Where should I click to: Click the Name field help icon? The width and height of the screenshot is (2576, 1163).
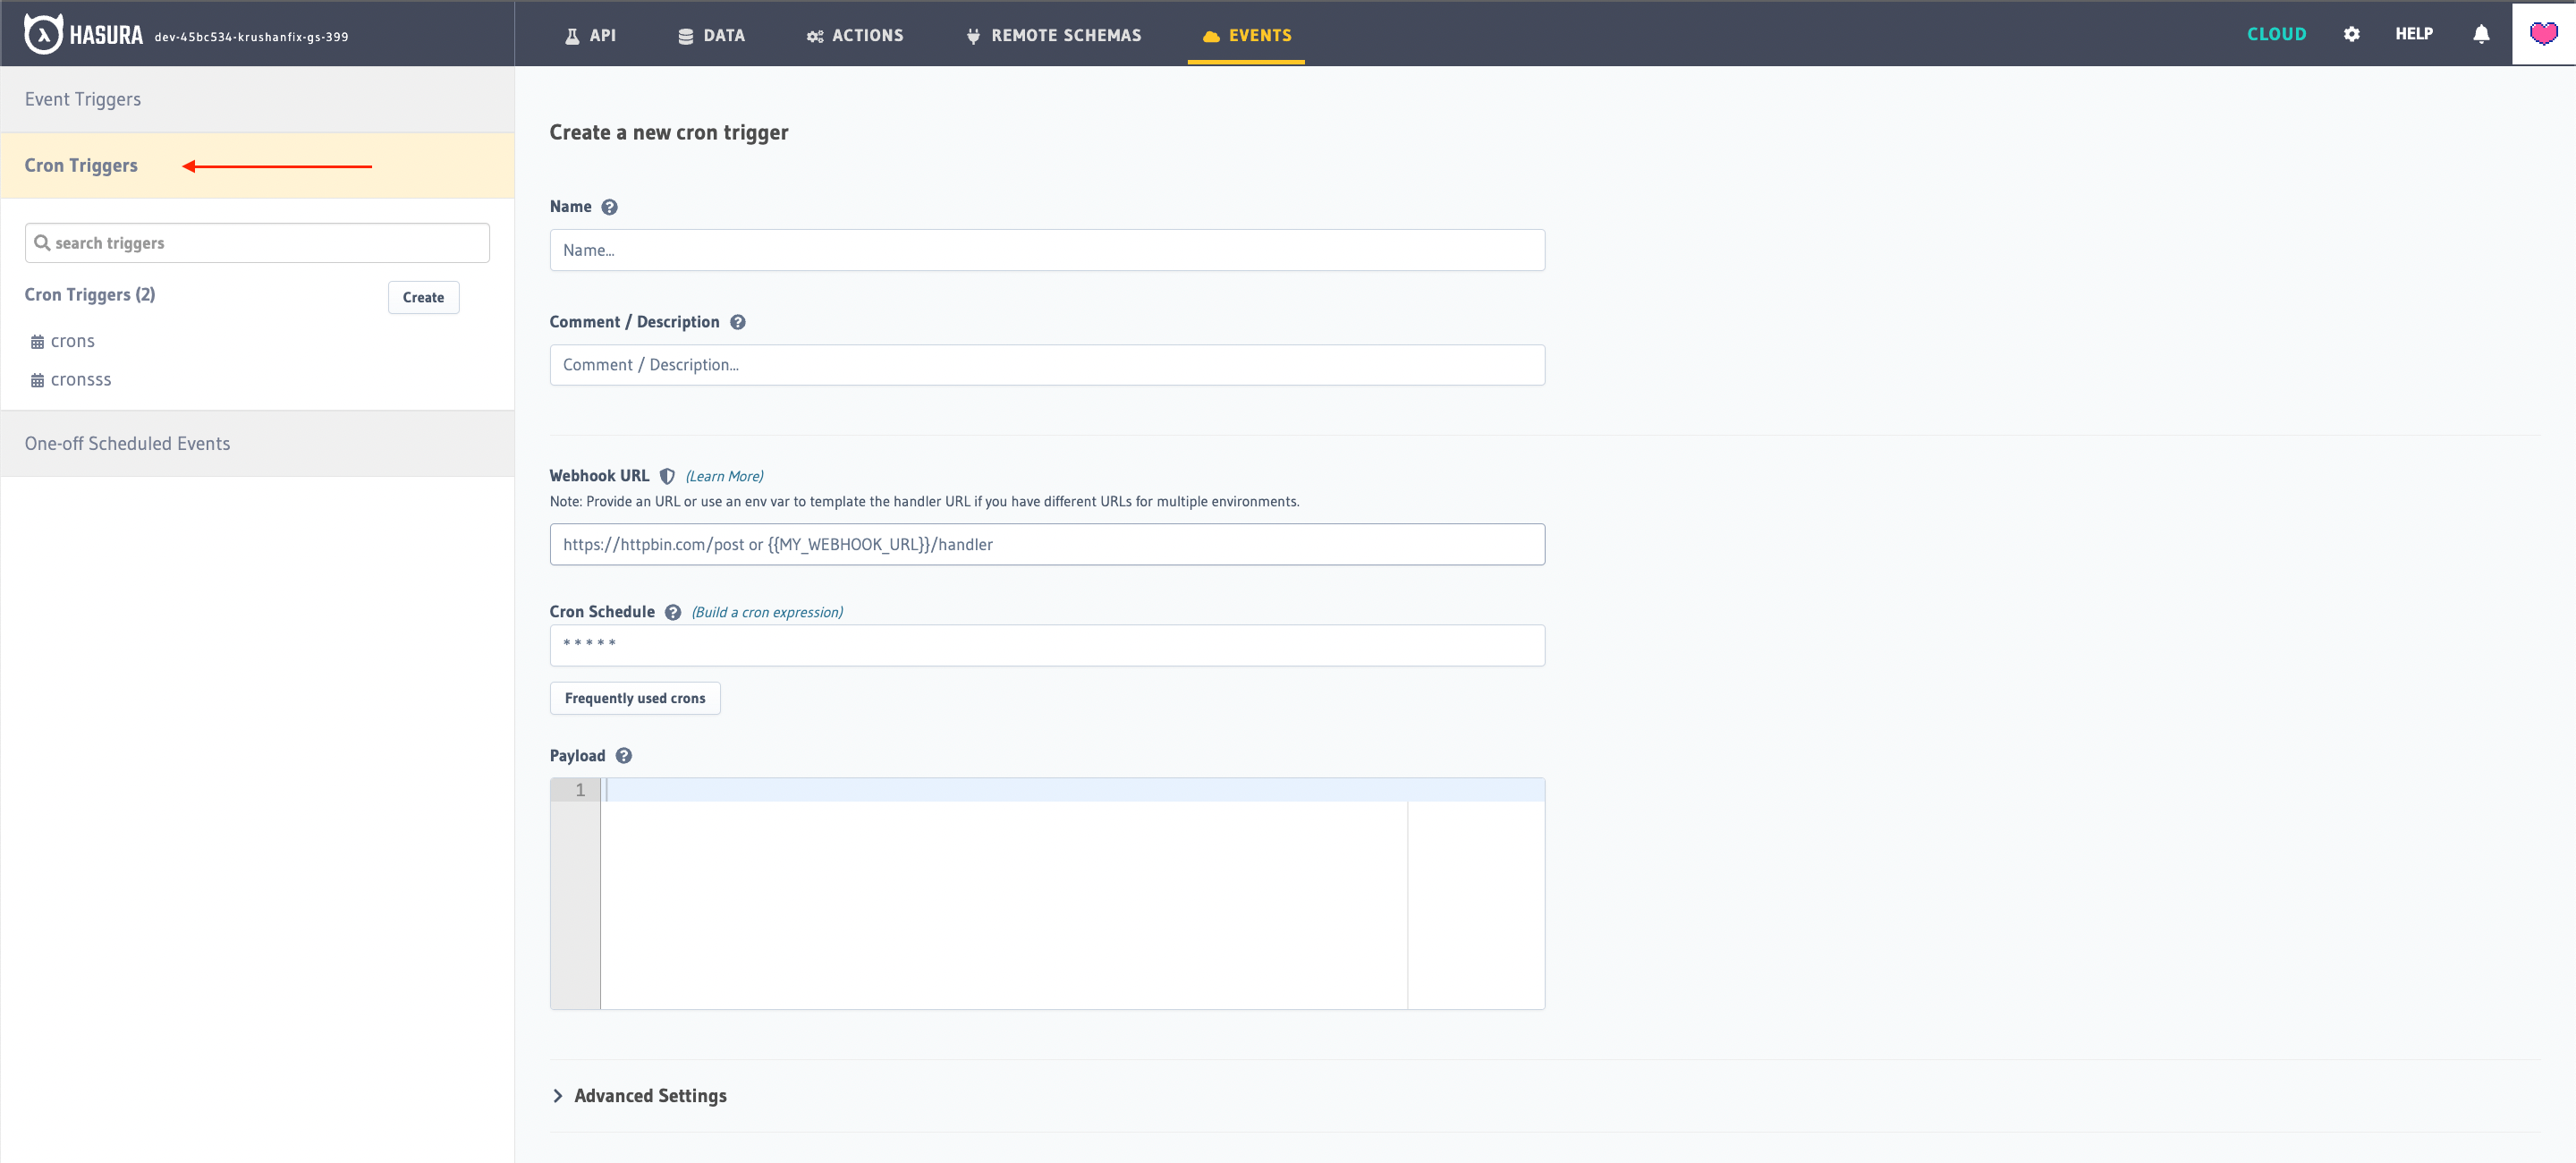click(609, 207)
